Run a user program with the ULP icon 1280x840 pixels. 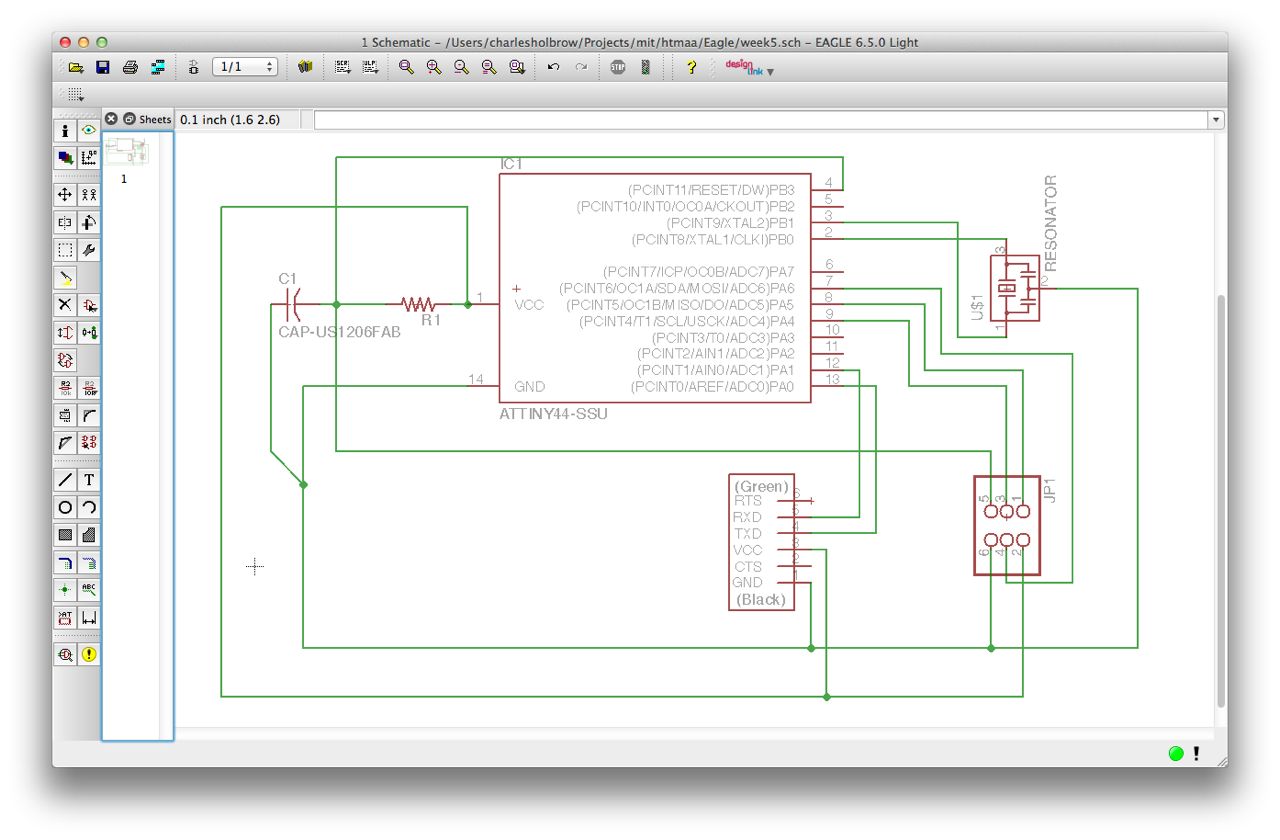370,67
